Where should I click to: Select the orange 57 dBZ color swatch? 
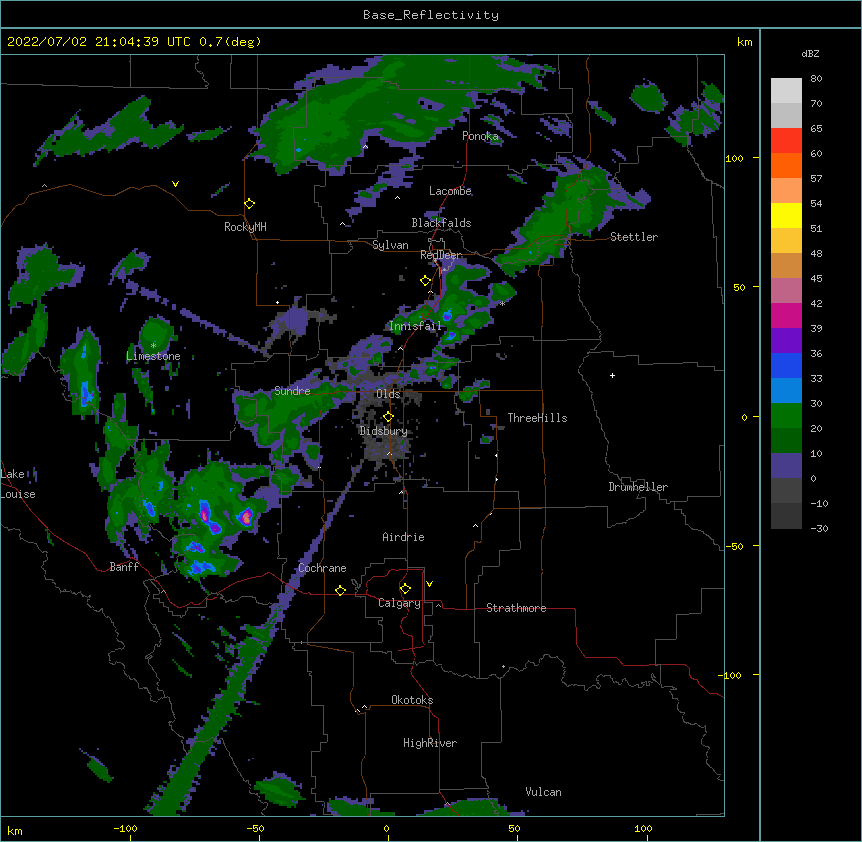point(786,165)
